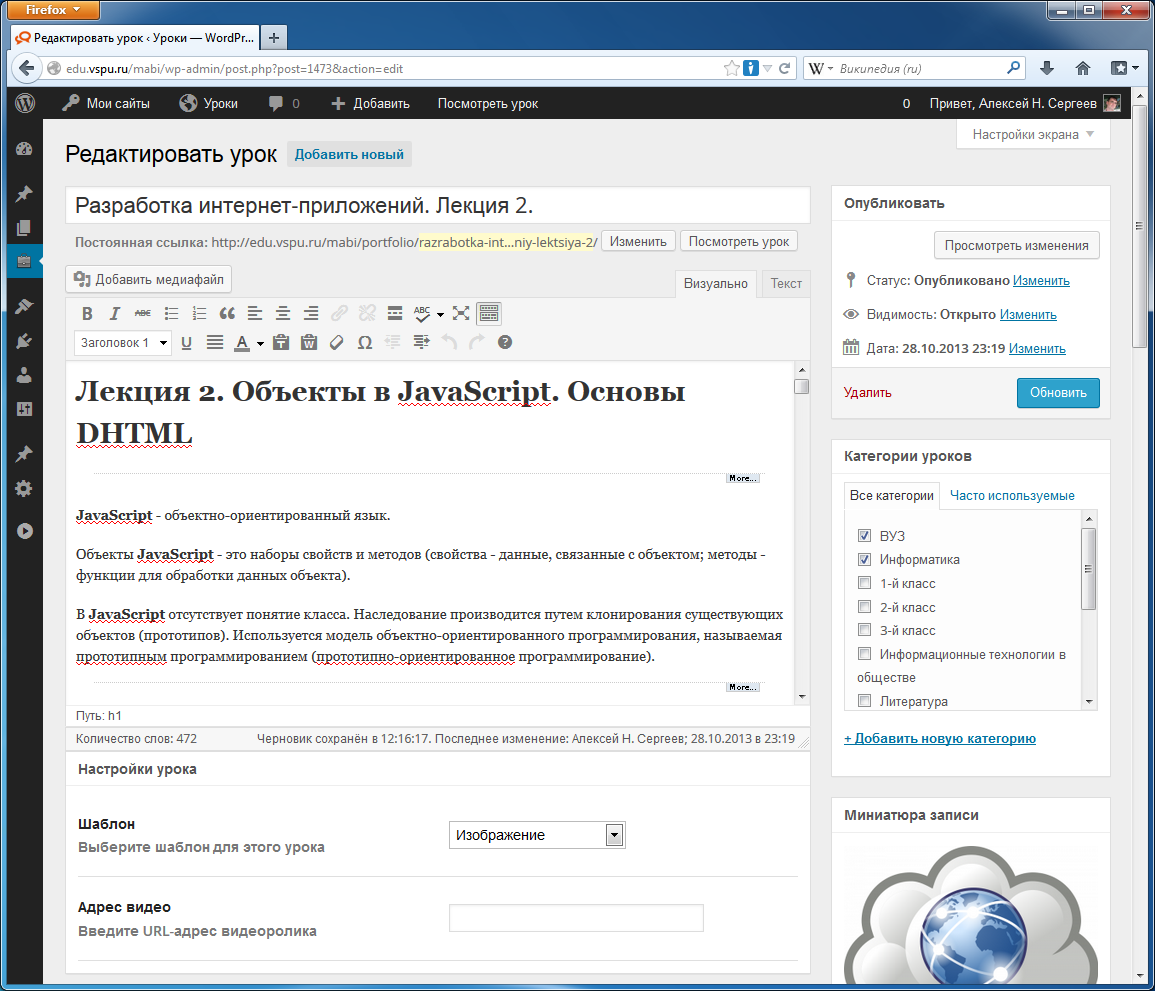Open the editor help icon
The width and height of the screenshot is (1155, 991).
[505, 342]
